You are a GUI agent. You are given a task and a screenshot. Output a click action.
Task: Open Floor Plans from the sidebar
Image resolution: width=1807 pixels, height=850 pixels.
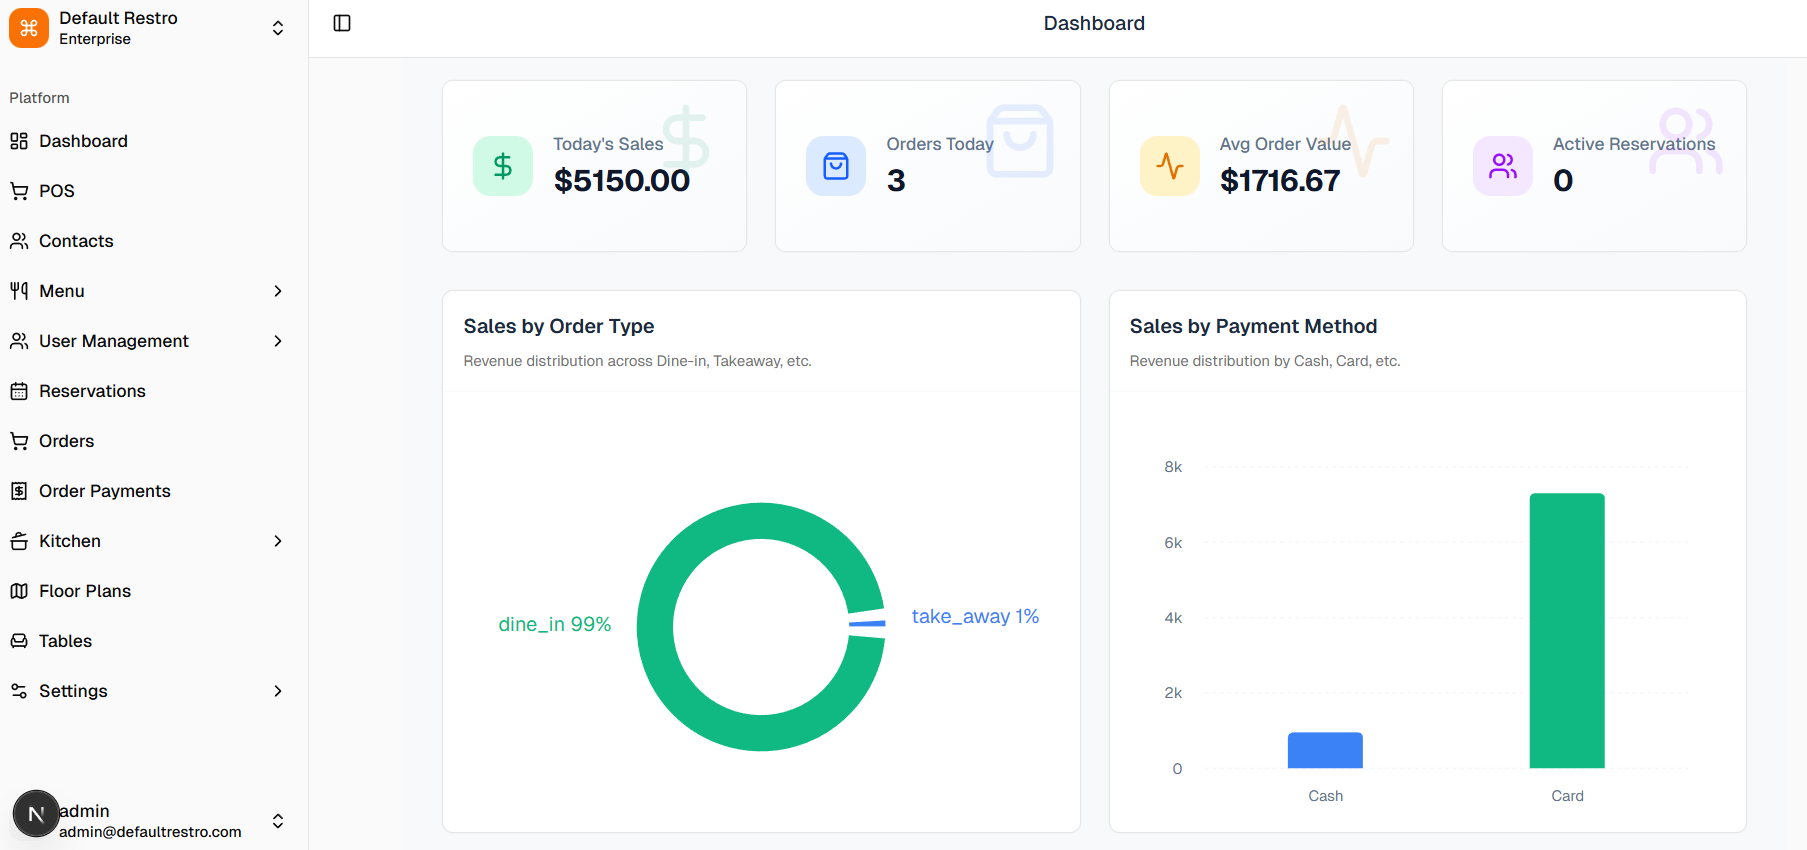[x=85, y=591]
